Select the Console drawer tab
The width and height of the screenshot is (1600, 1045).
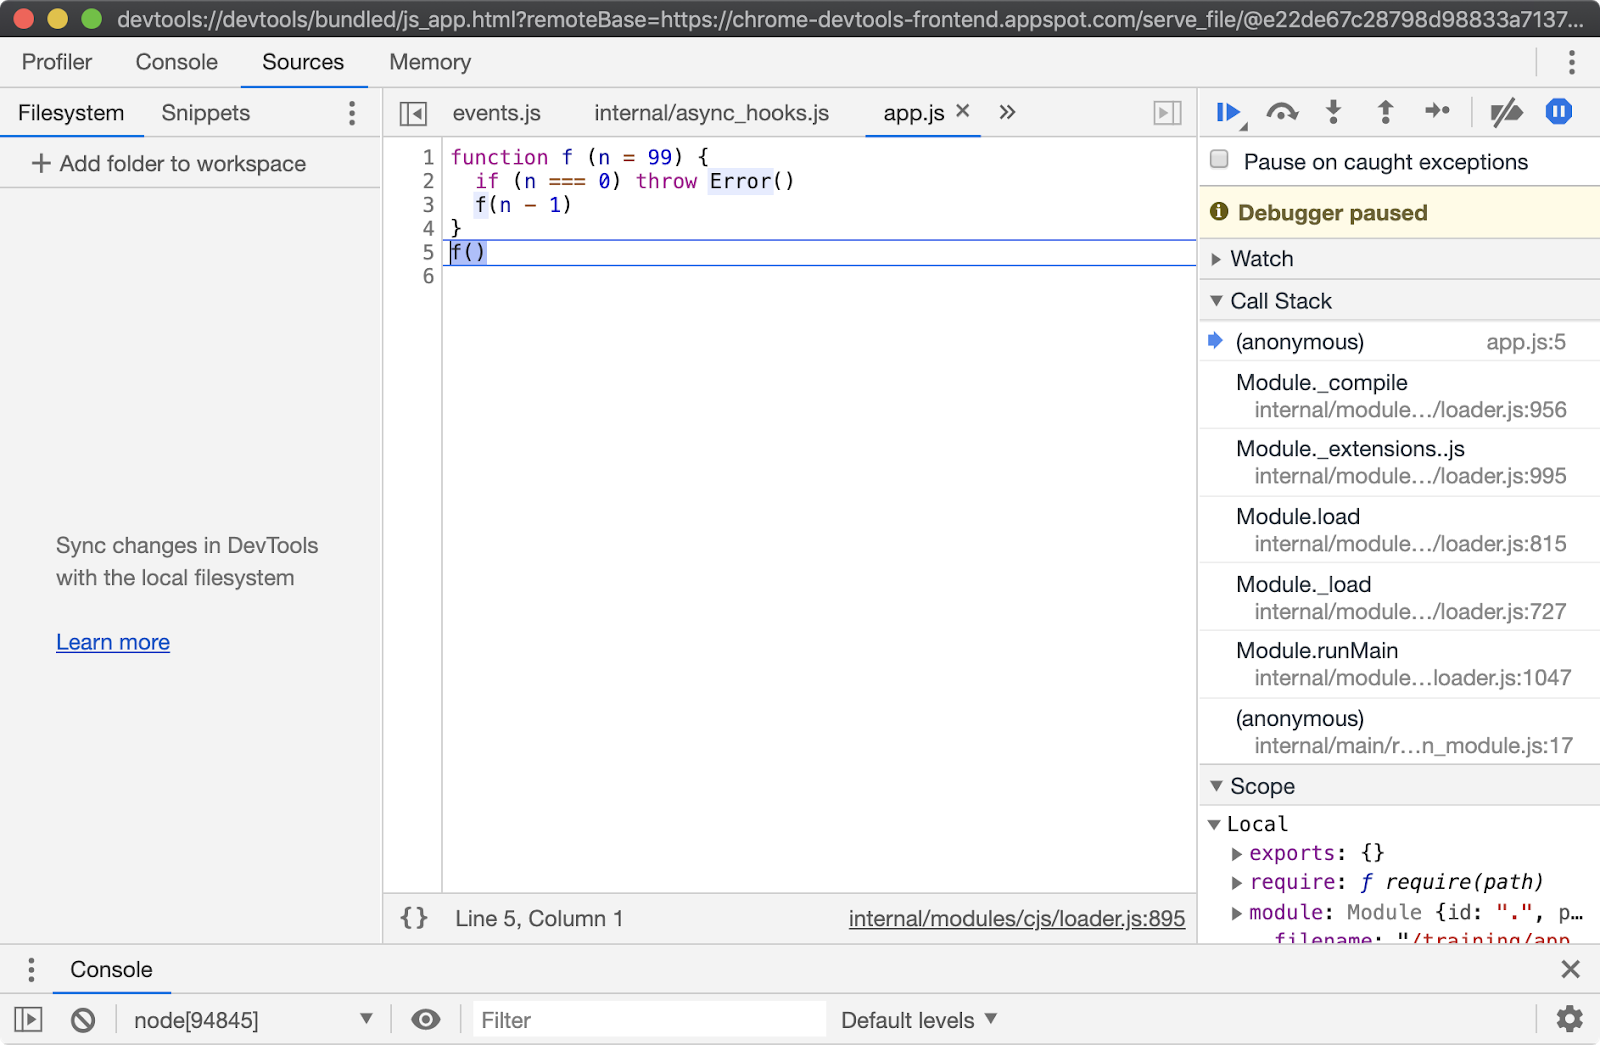point(111,969)
